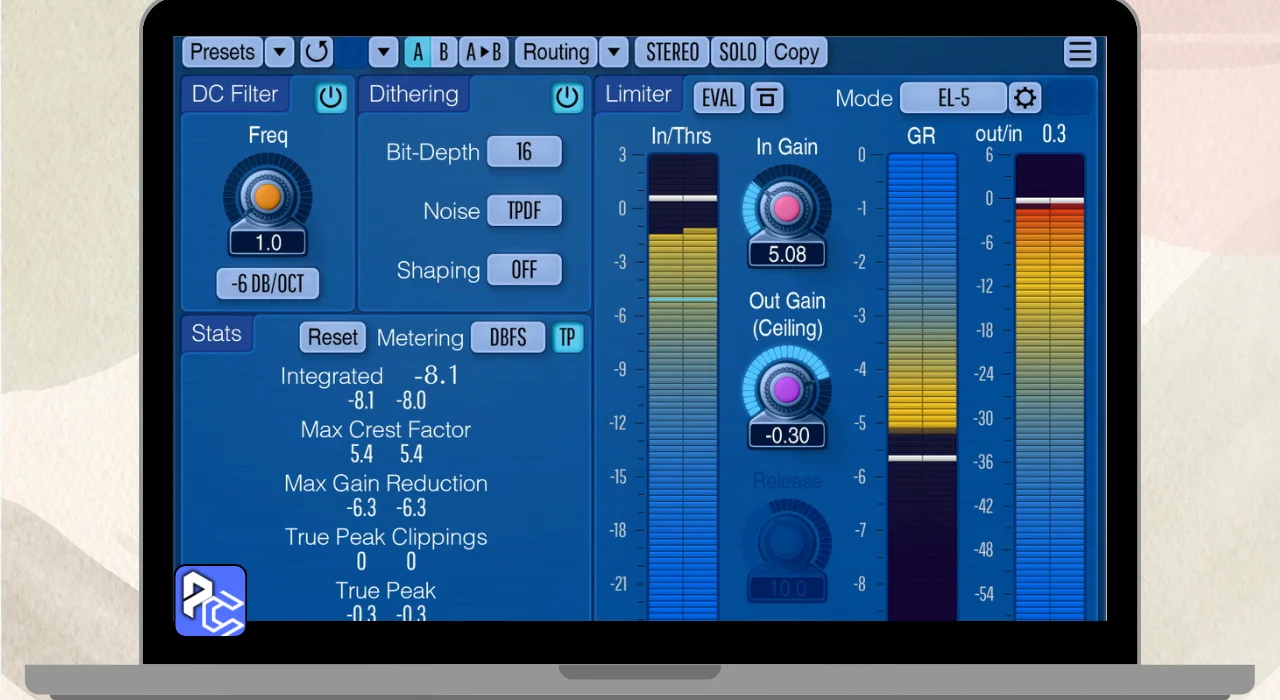Click the DC Filter Freq knob
The width and height of the screenshot is (1280, 700).
coord(267,197)
